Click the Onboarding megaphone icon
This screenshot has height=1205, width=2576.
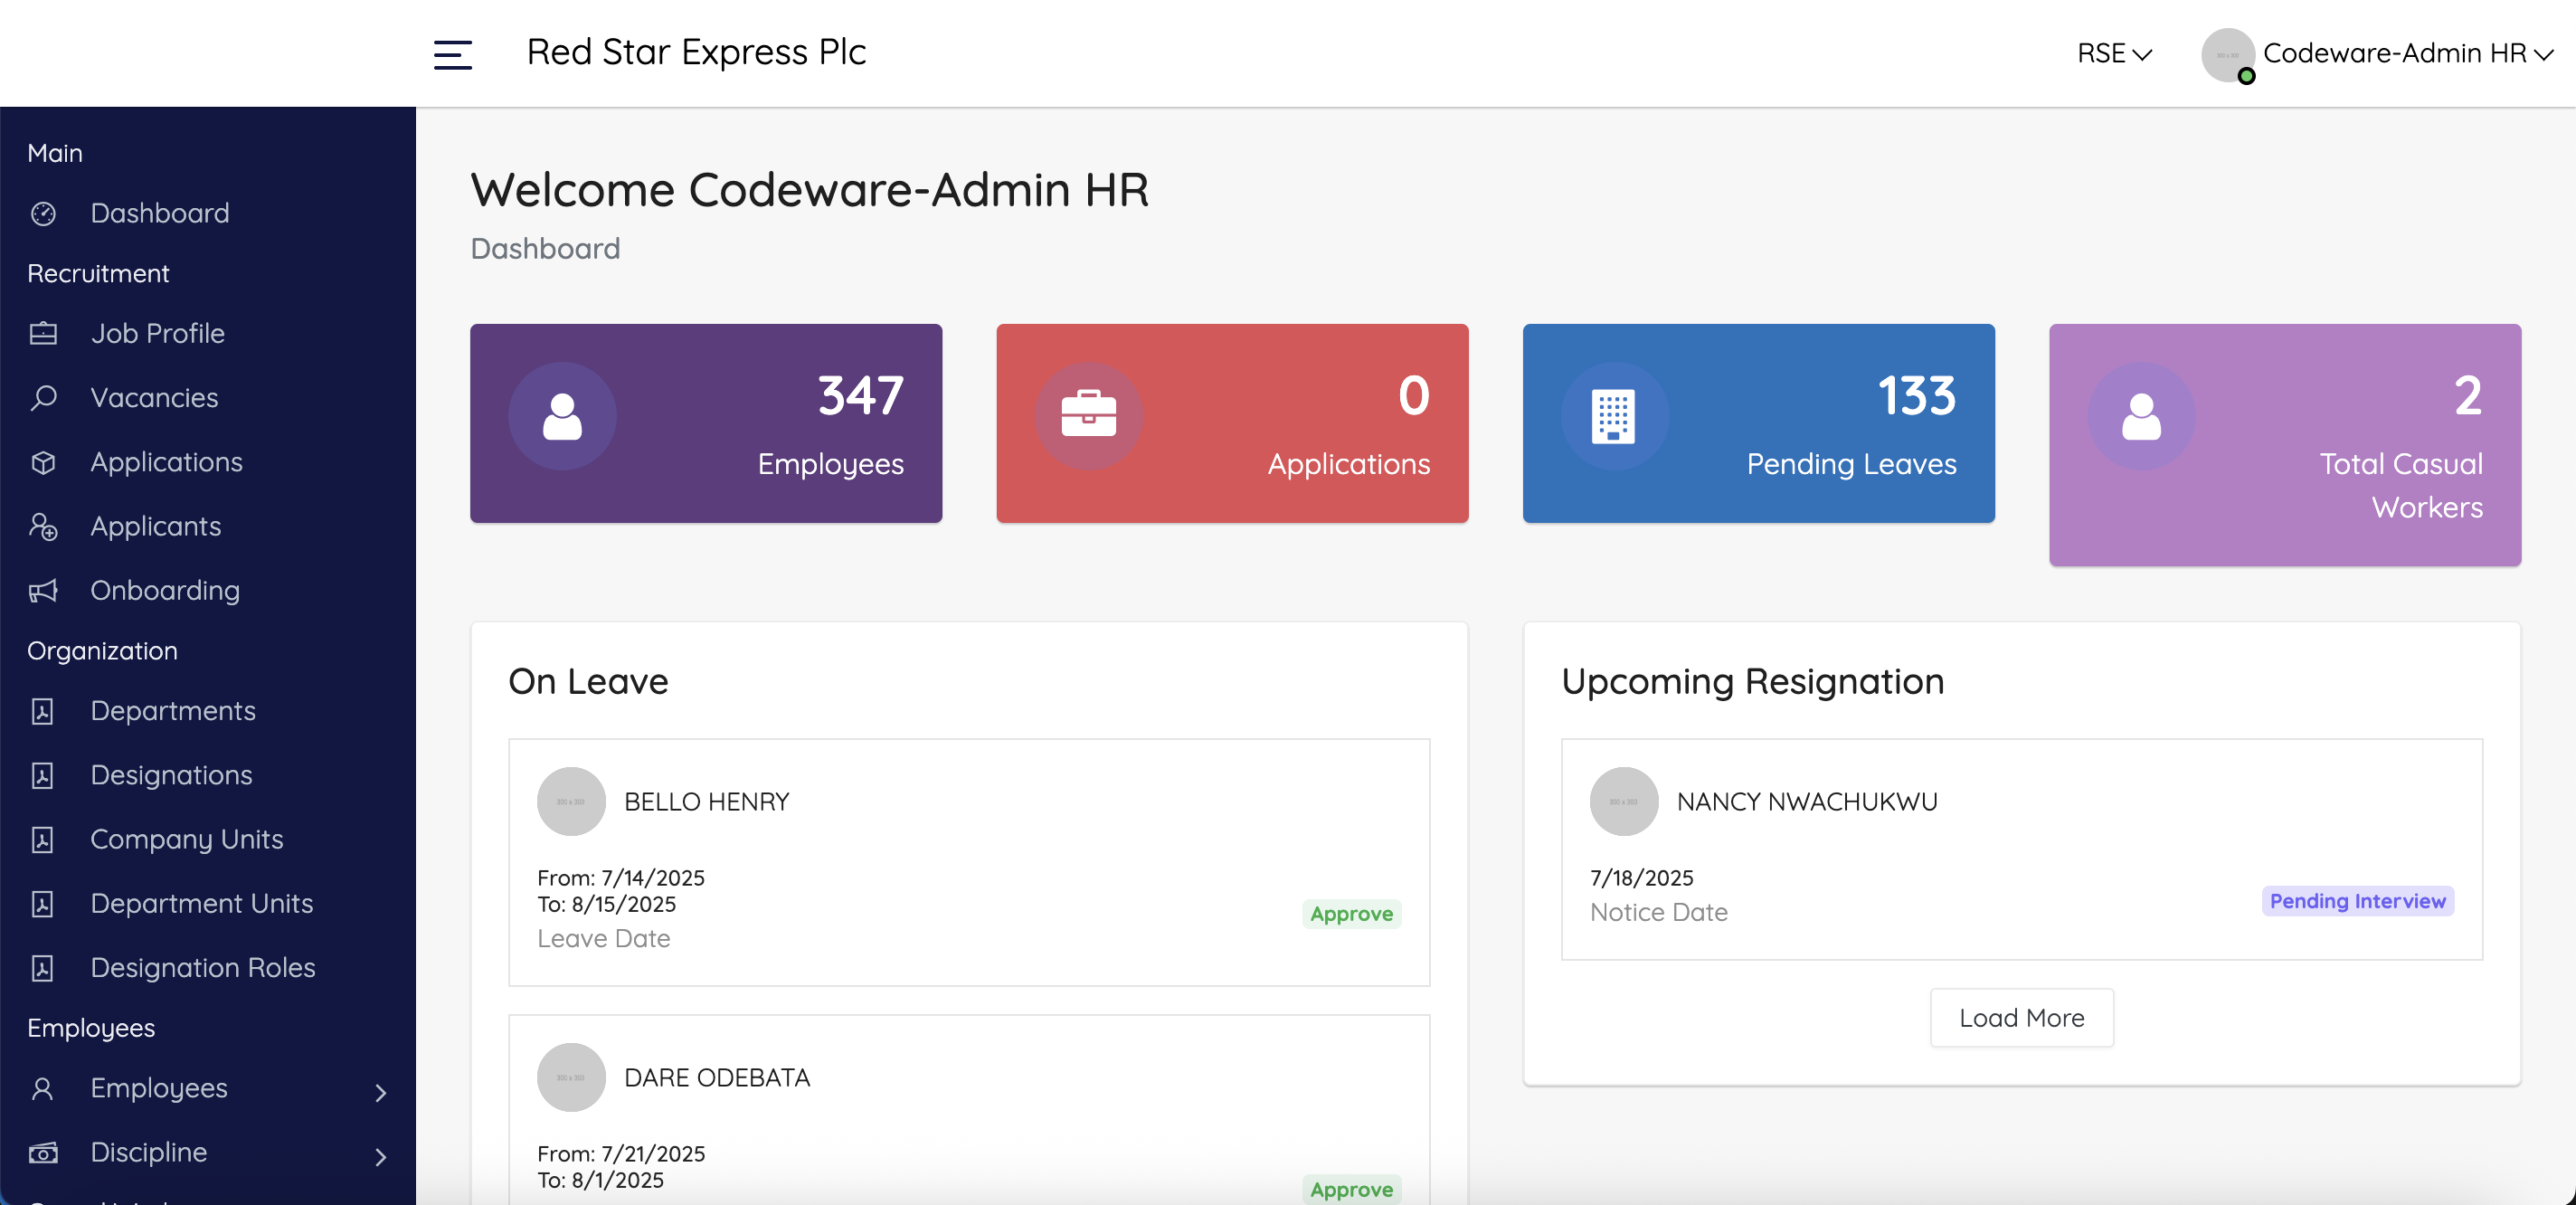click(43, 591)
